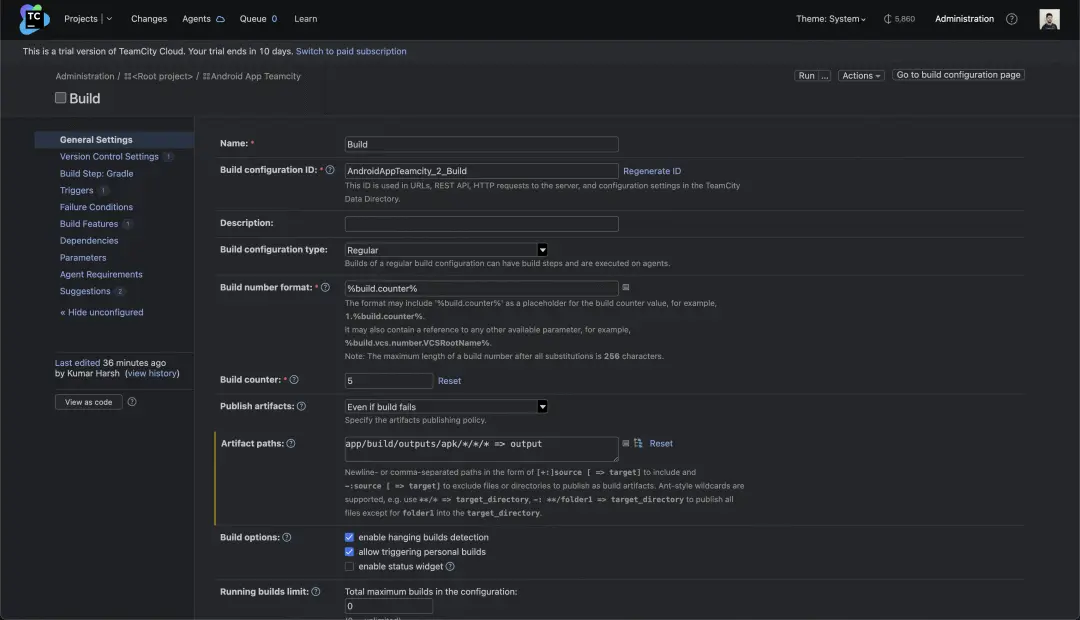The width and height of the screenshot is (1080, 620).
Task: Enable the status widget checkbox
Action: 350,567
